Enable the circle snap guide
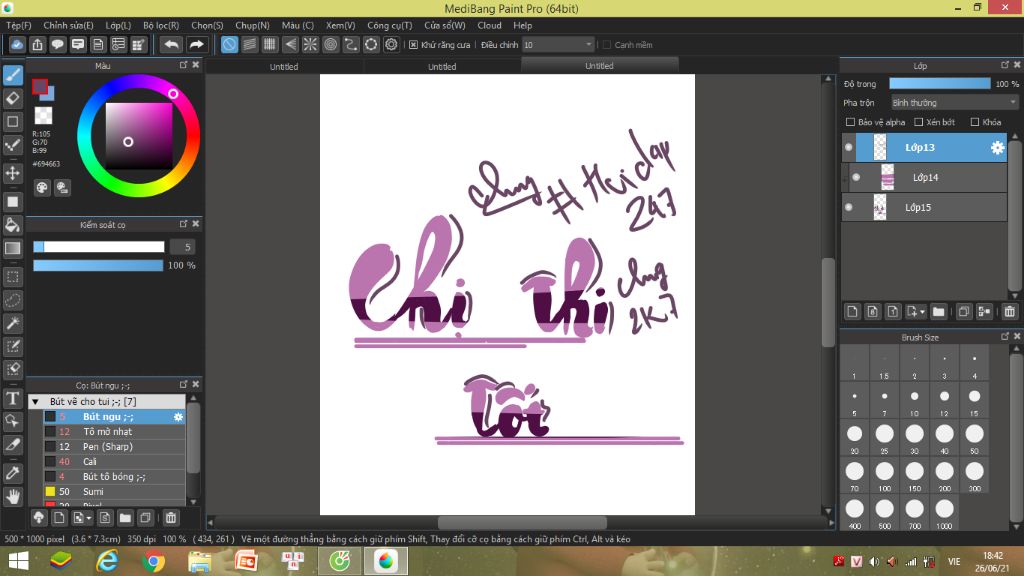This screenshot has width=1024, height=576. click(330, 44)
